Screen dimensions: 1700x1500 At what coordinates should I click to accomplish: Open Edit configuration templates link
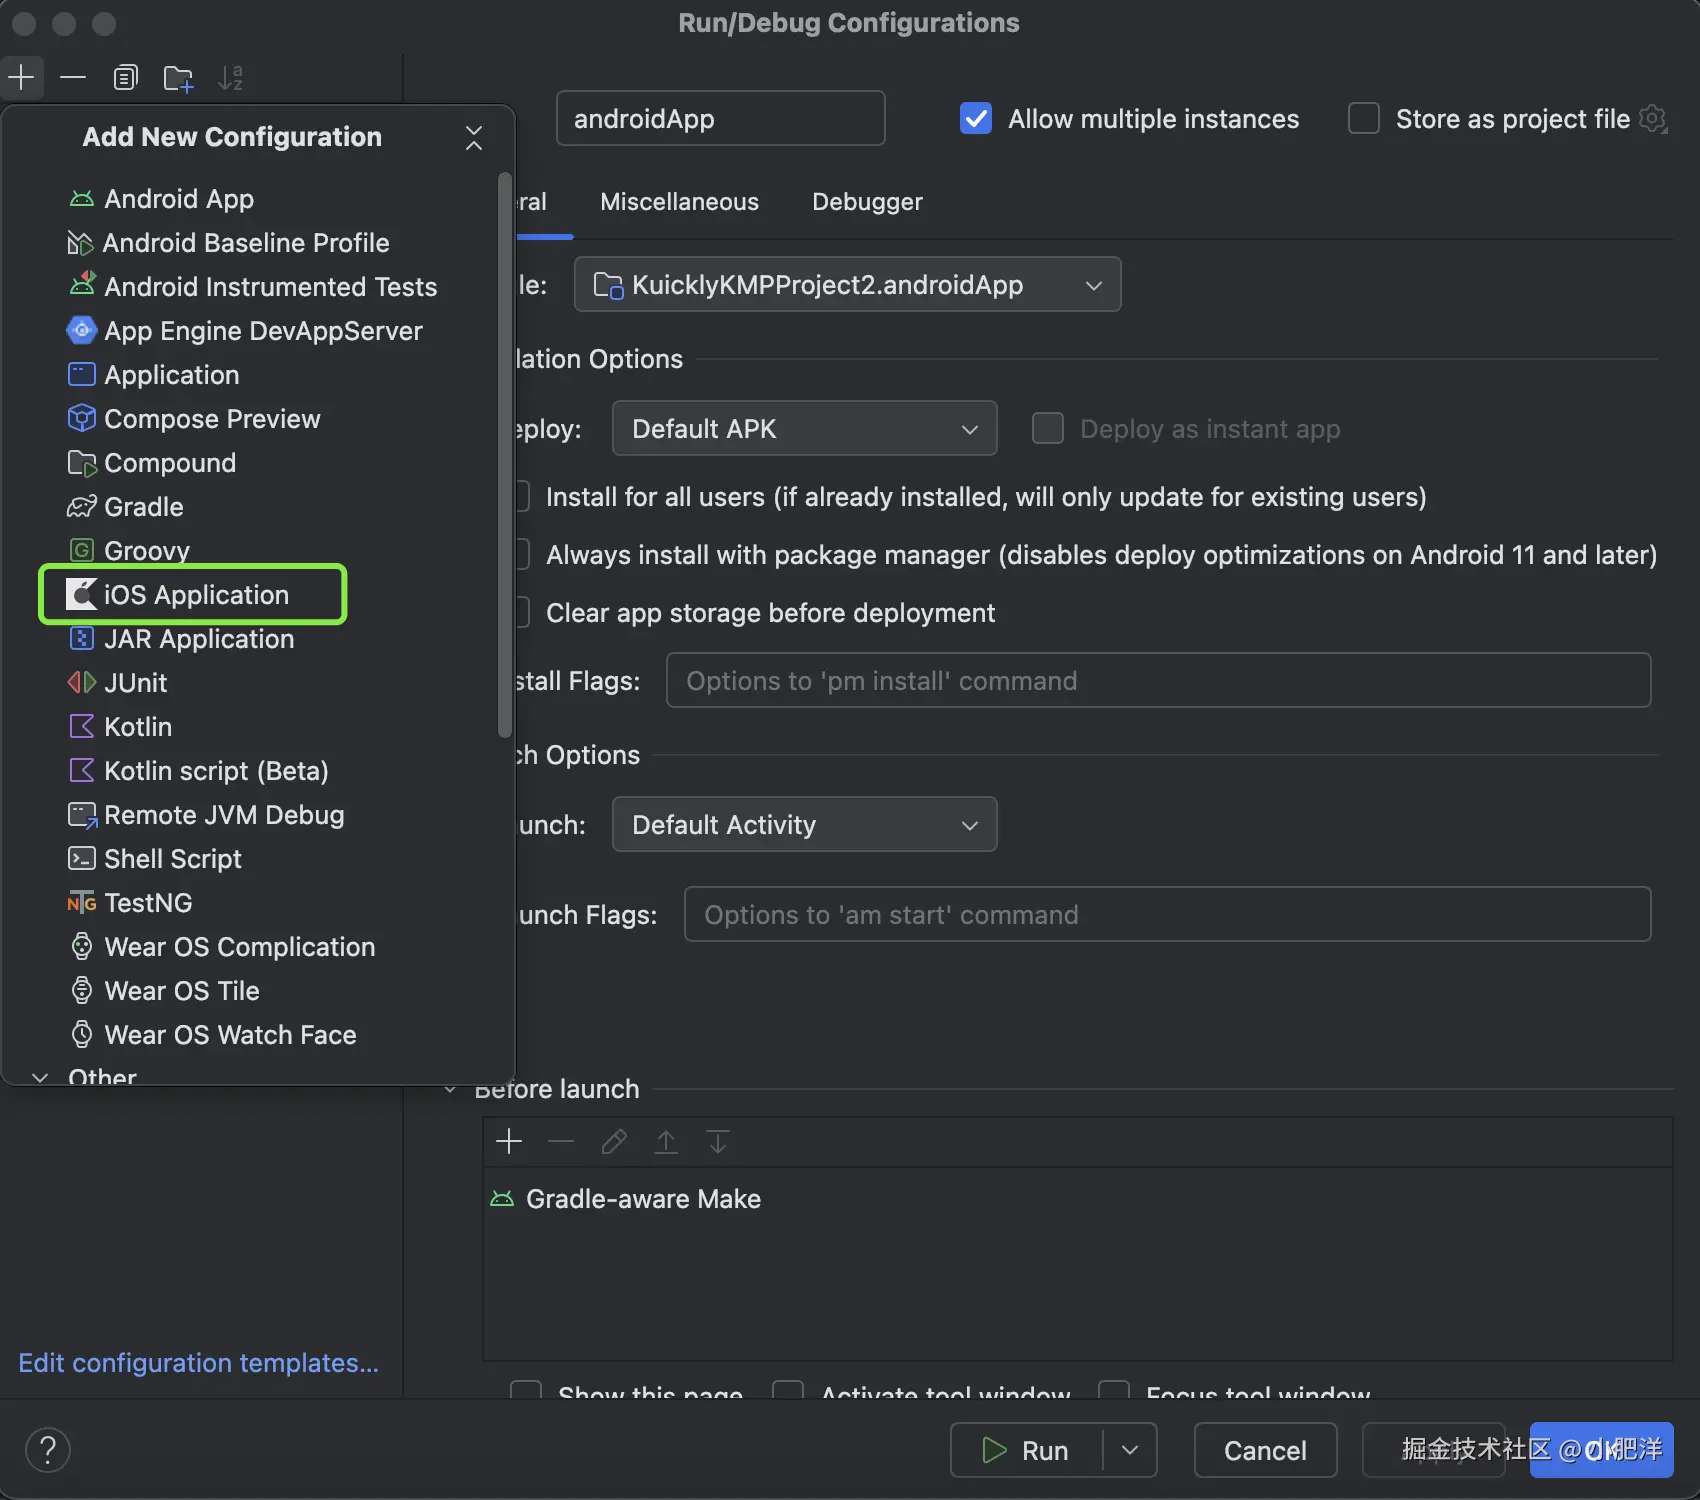199,1363
